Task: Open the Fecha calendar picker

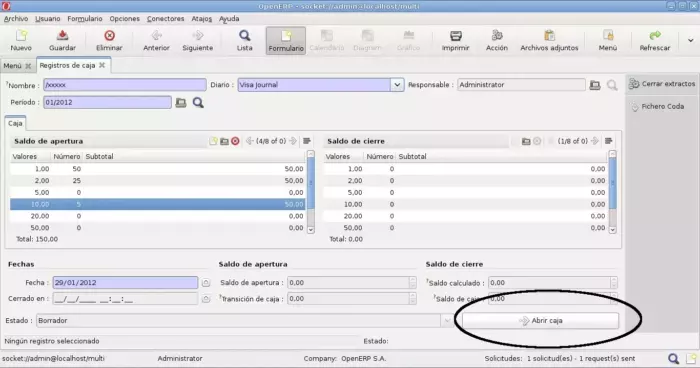Action: point(205,283)
